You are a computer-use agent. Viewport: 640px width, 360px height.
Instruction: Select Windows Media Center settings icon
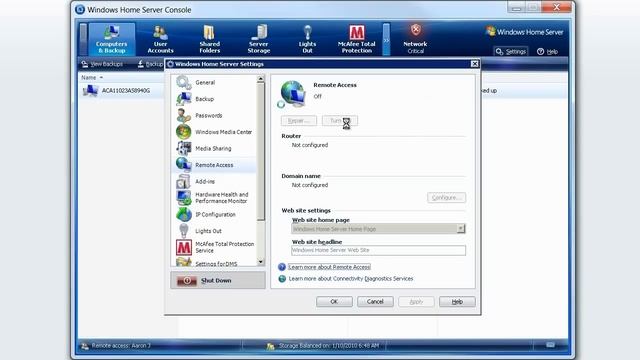click(x=184, y=132)
